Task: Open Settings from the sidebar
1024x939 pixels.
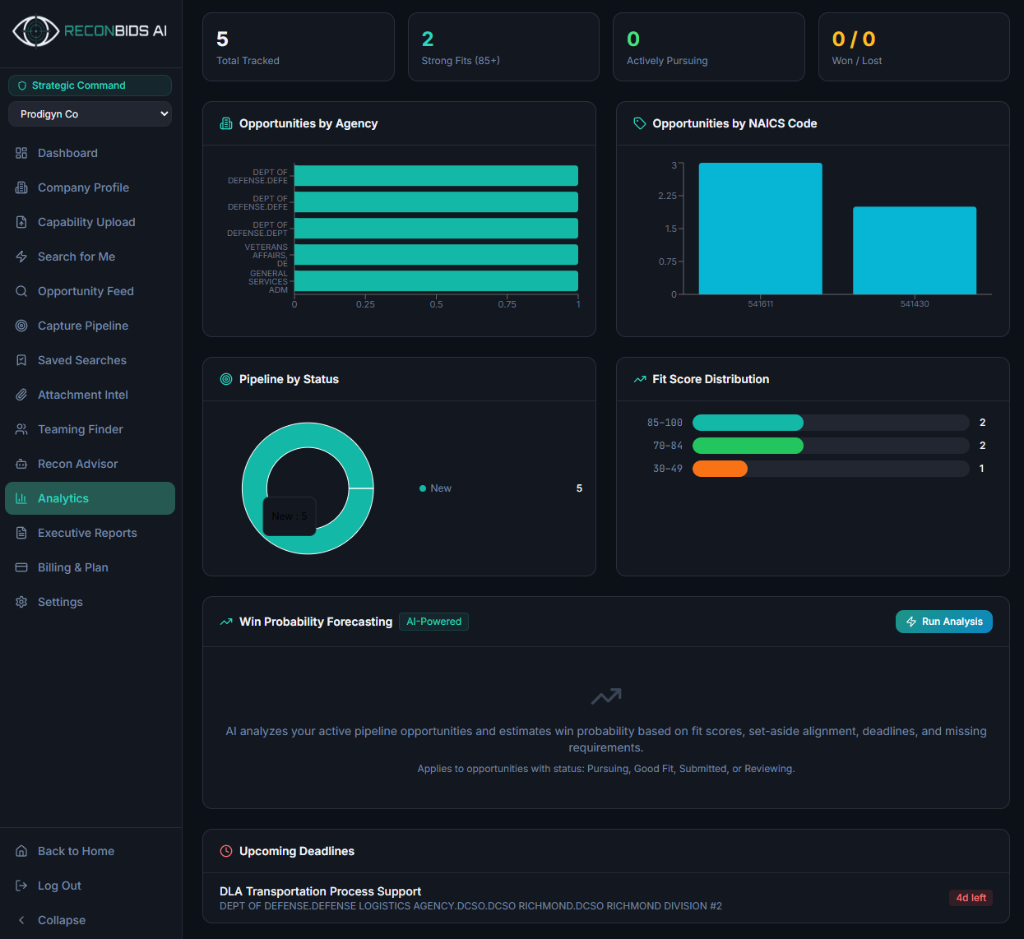Action: point(90,602)
